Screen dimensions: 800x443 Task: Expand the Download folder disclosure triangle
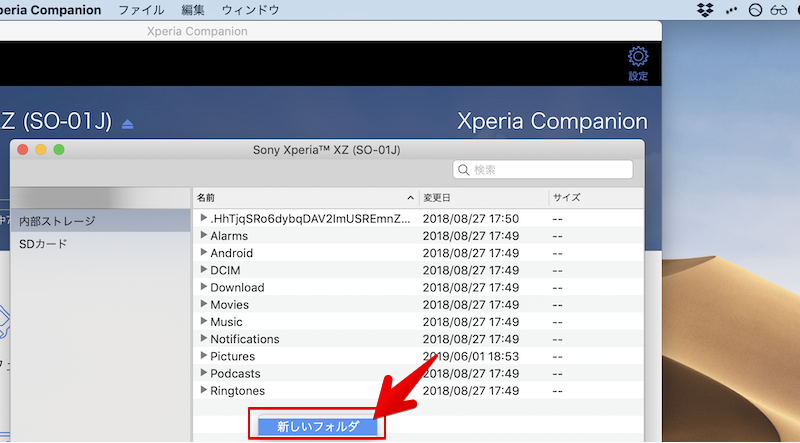(x=203, y=287)
